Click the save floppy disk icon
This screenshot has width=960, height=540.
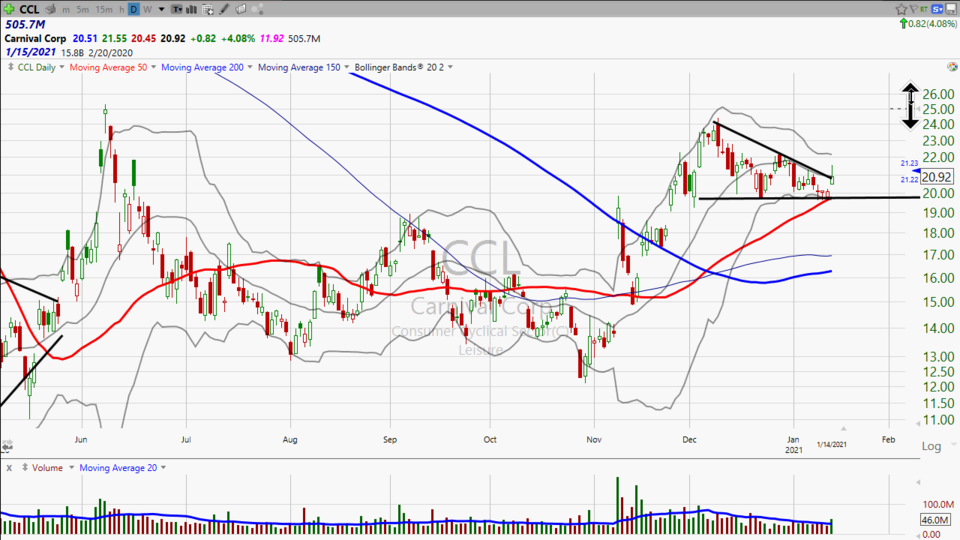point(951,9)
